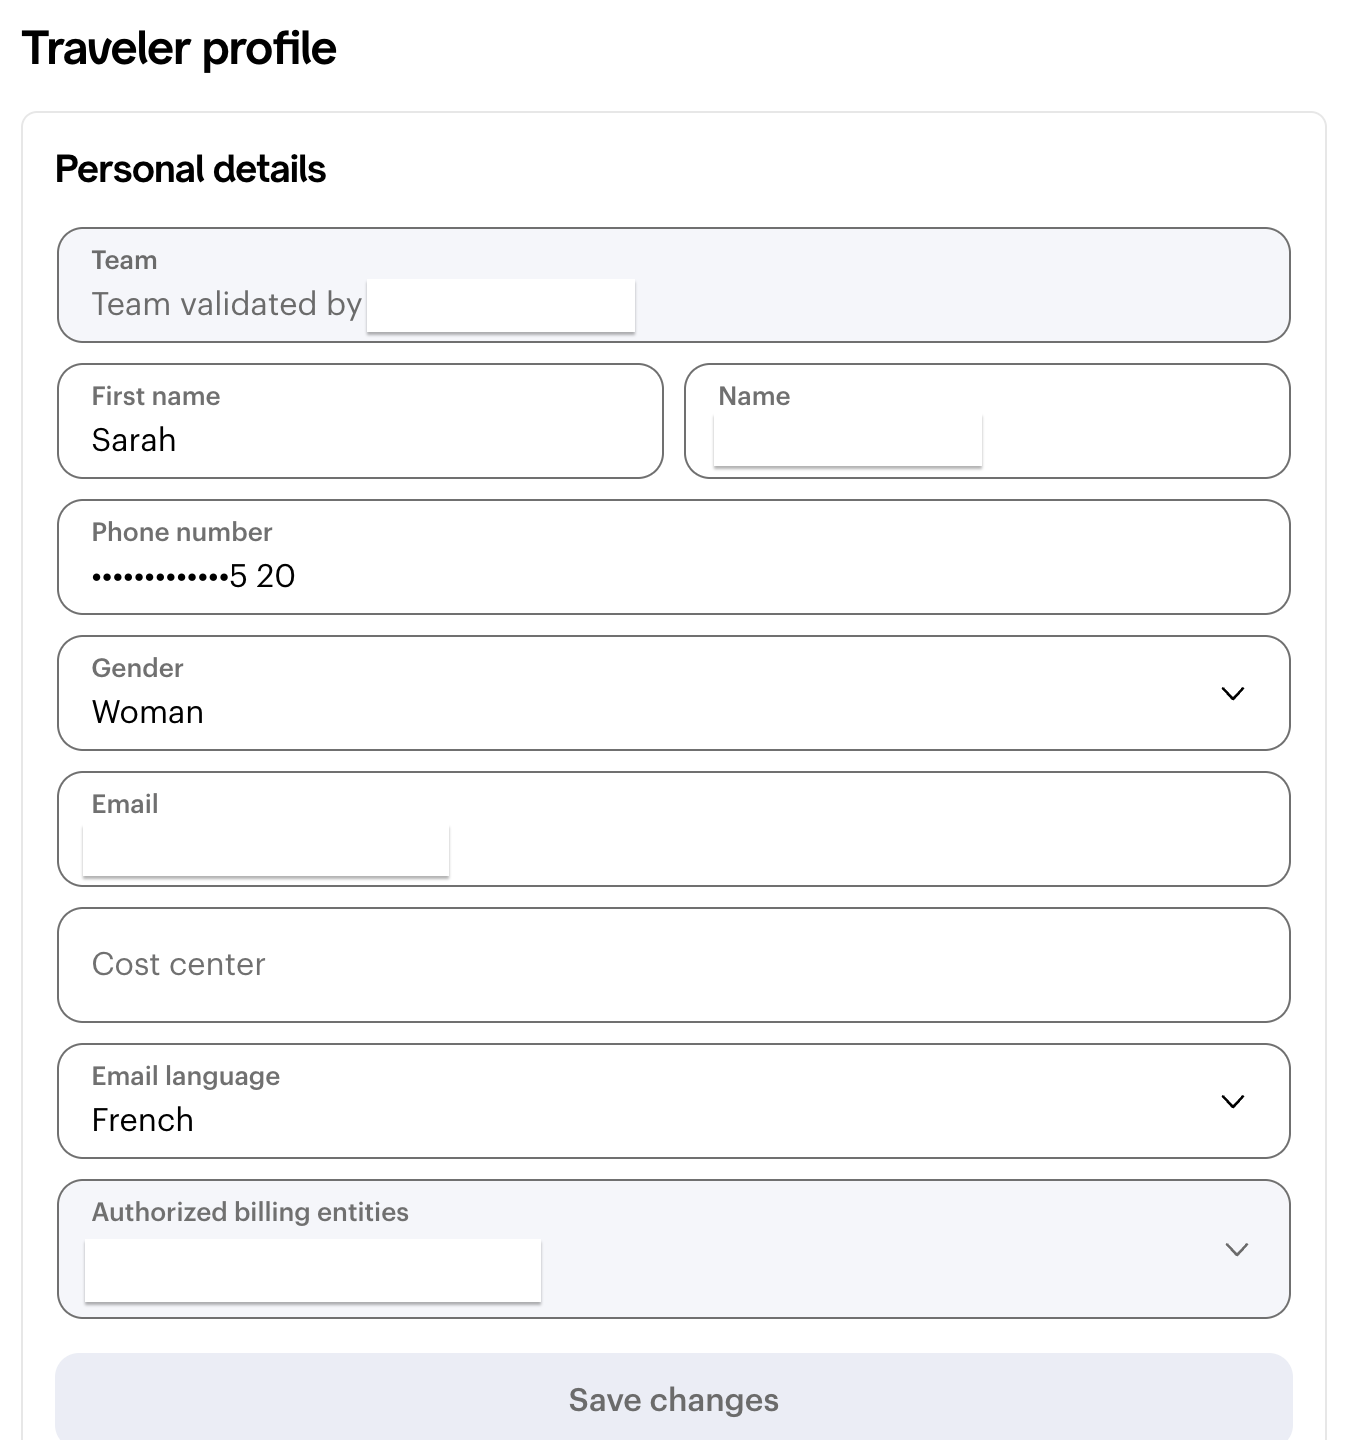Click the Email language chevron arrow
The image size is (1352, 1440).
[1232, 1102]
